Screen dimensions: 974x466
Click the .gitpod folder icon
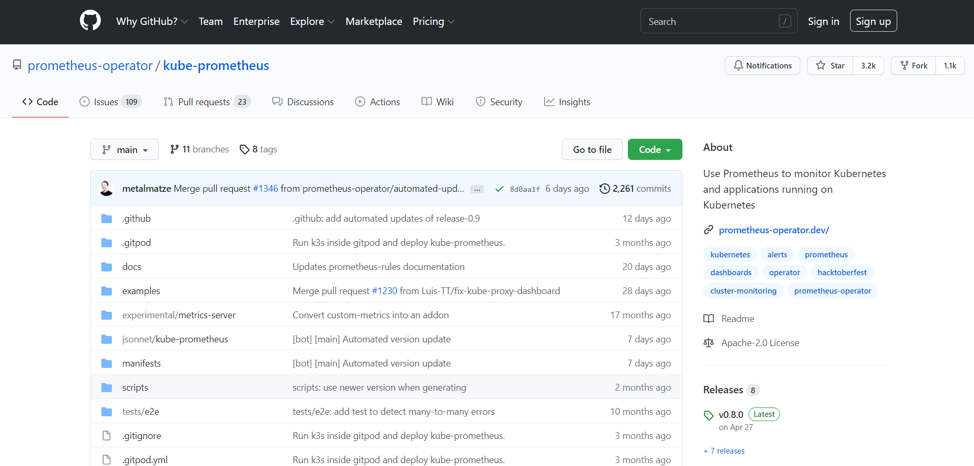(107, 243)
